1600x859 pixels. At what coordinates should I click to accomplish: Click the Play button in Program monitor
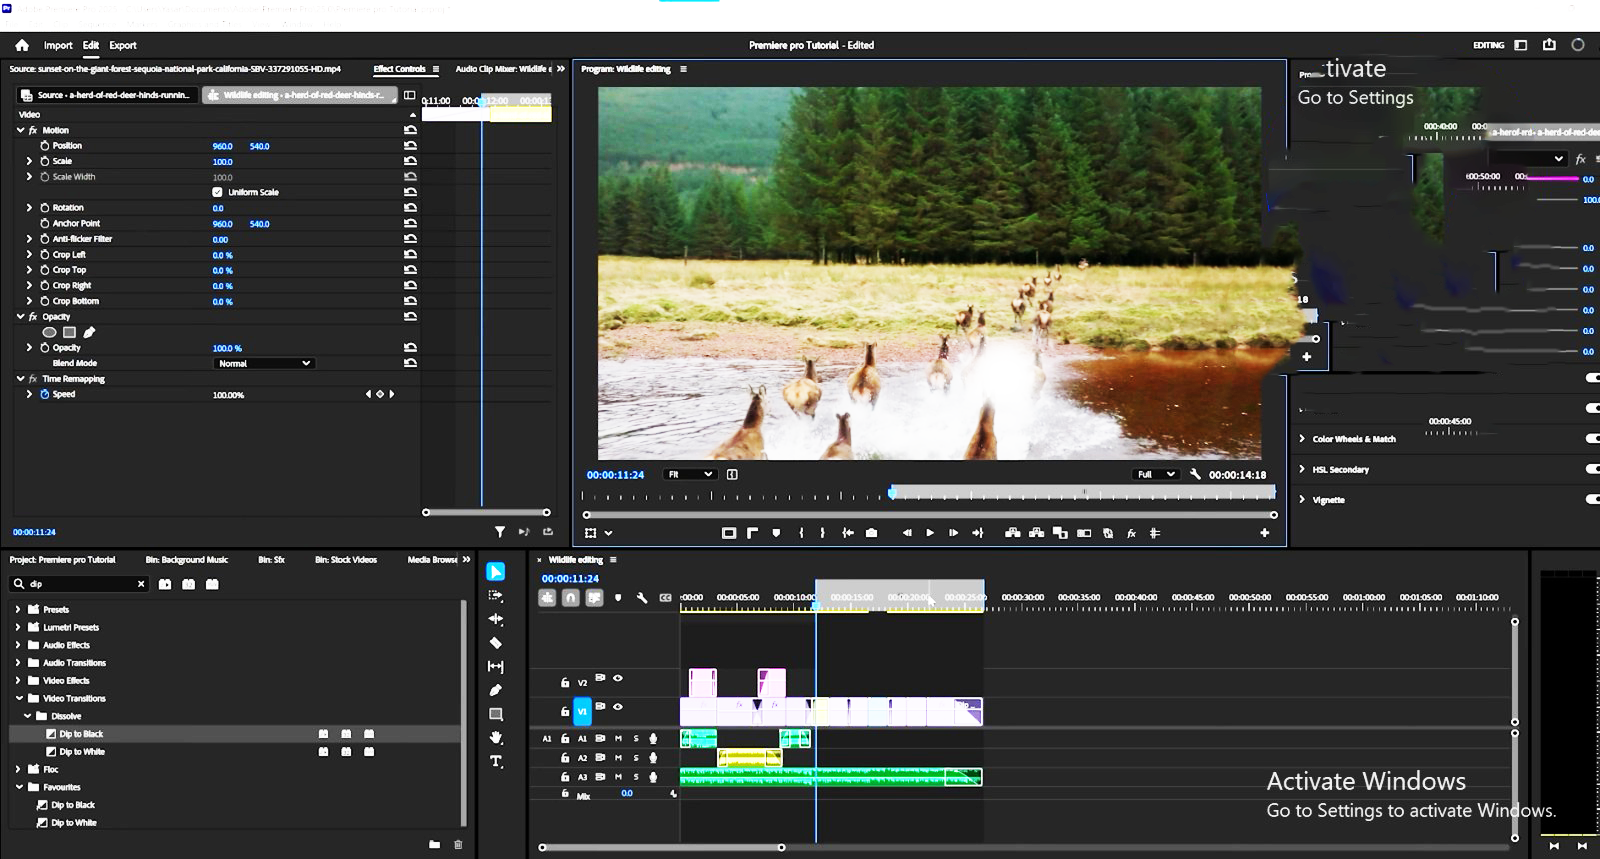(x=930, y=533)
